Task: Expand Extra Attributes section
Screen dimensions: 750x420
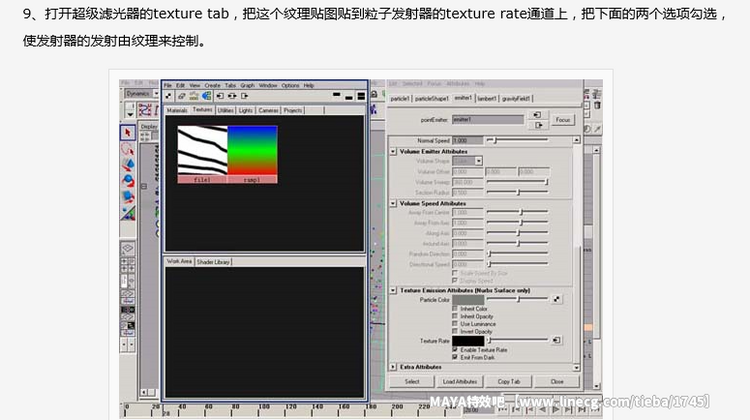Action: pyautogui.click(x=393, y=367)
